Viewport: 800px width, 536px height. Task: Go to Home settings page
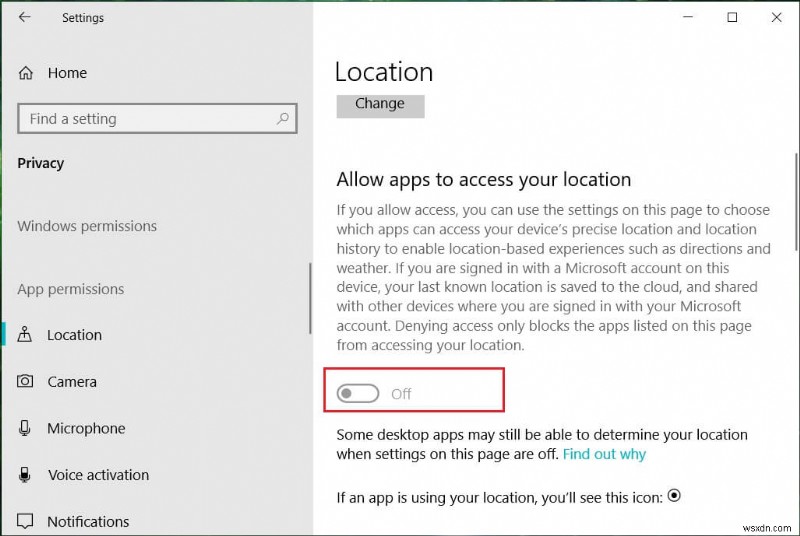click(x=67, y=73)
